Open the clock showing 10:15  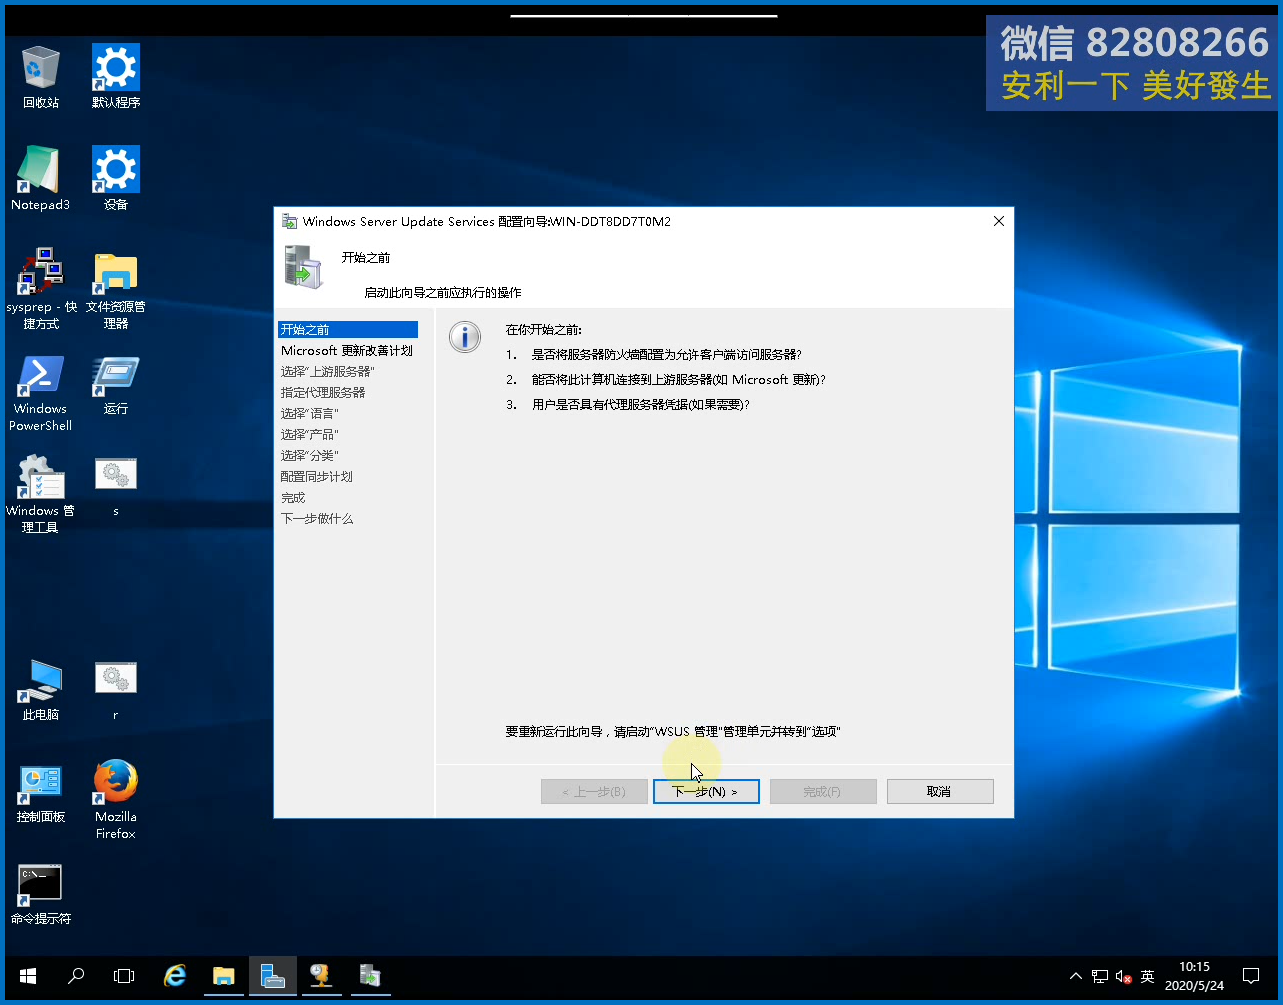pos(1194,976)
